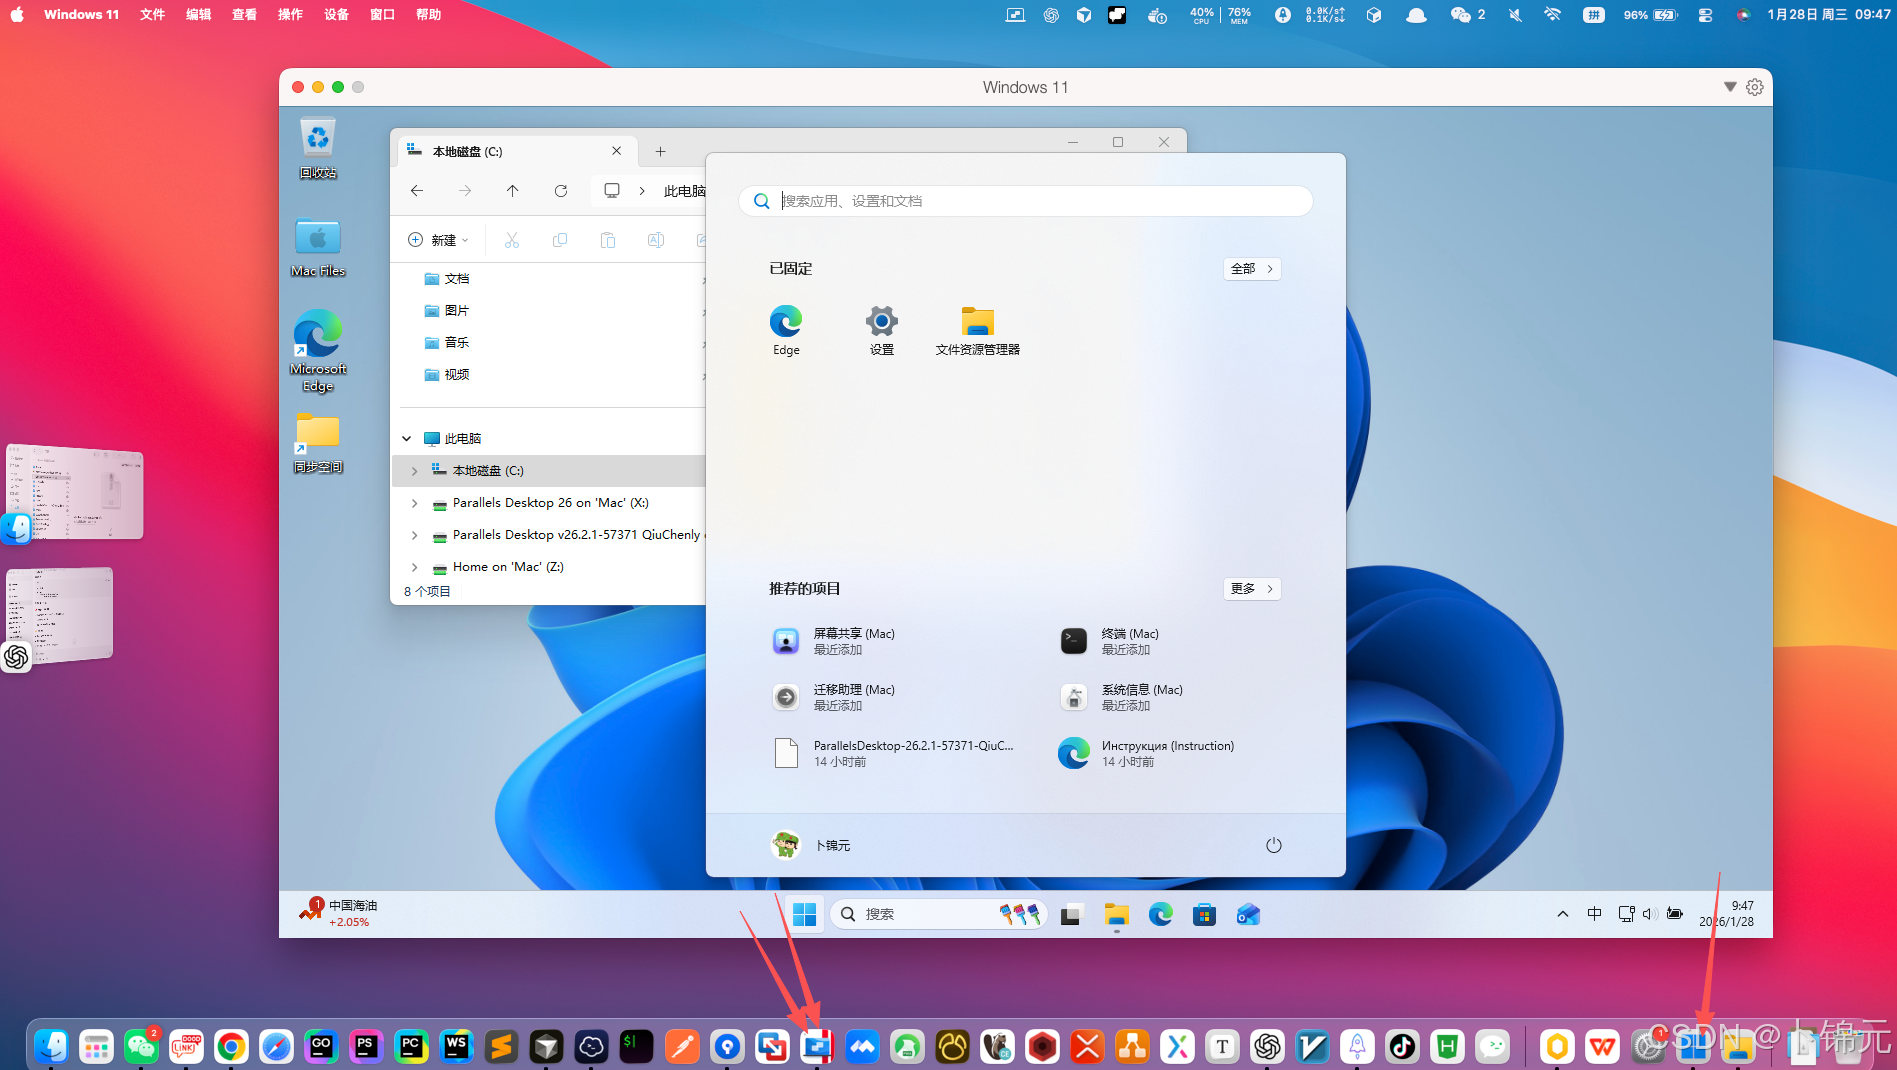Open Edge browser from Windows taskbar
The height and width of the screenshot is (1070, 1897).
click(1160, 914)
